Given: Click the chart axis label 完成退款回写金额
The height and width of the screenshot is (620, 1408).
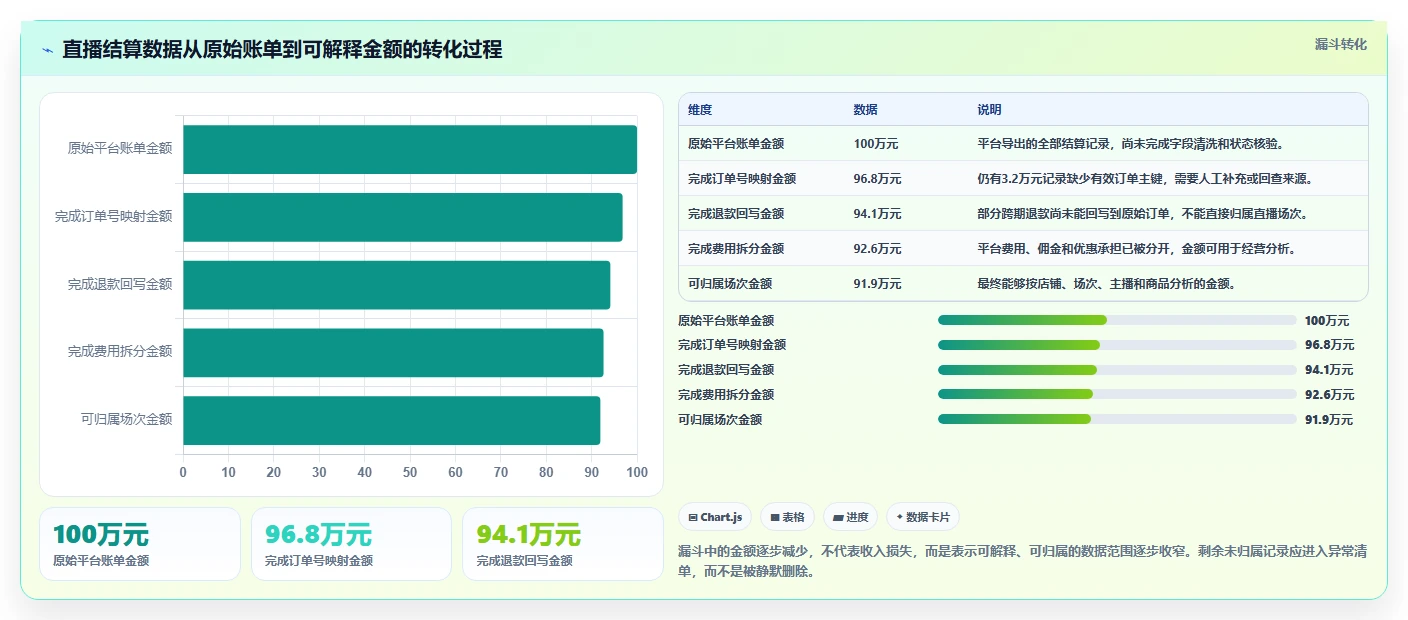Looking at the screenshot, I should click(120, 284).
